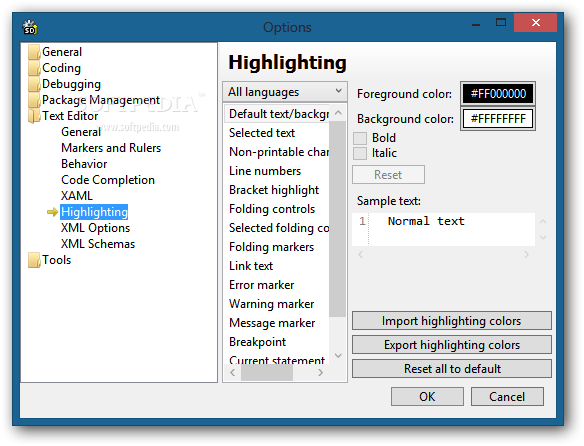Image resolution: width=584 pixels, height=446 pixels.
Task: Toggle the Bold checkbox
Action: (x=360, y=138)
